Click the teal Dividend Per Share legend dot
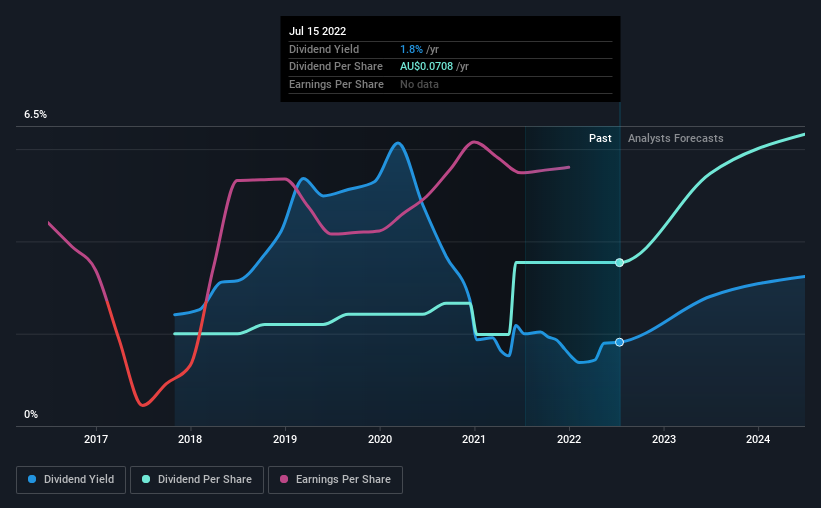The width and height of the screenshot is (821, 508). pyautogui.click(x=146, y=479)
